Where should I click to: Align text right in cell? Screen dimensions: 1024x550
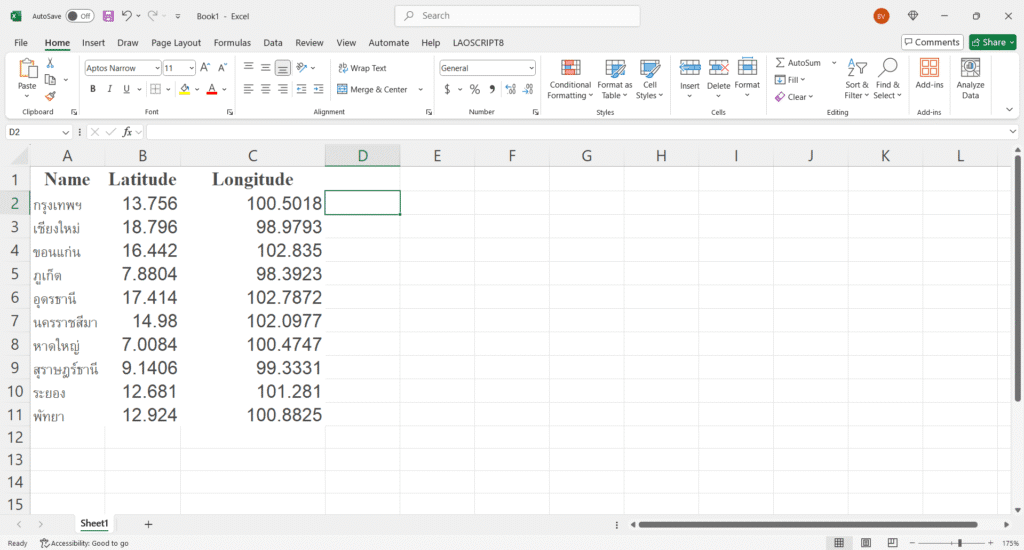[282, 89]
